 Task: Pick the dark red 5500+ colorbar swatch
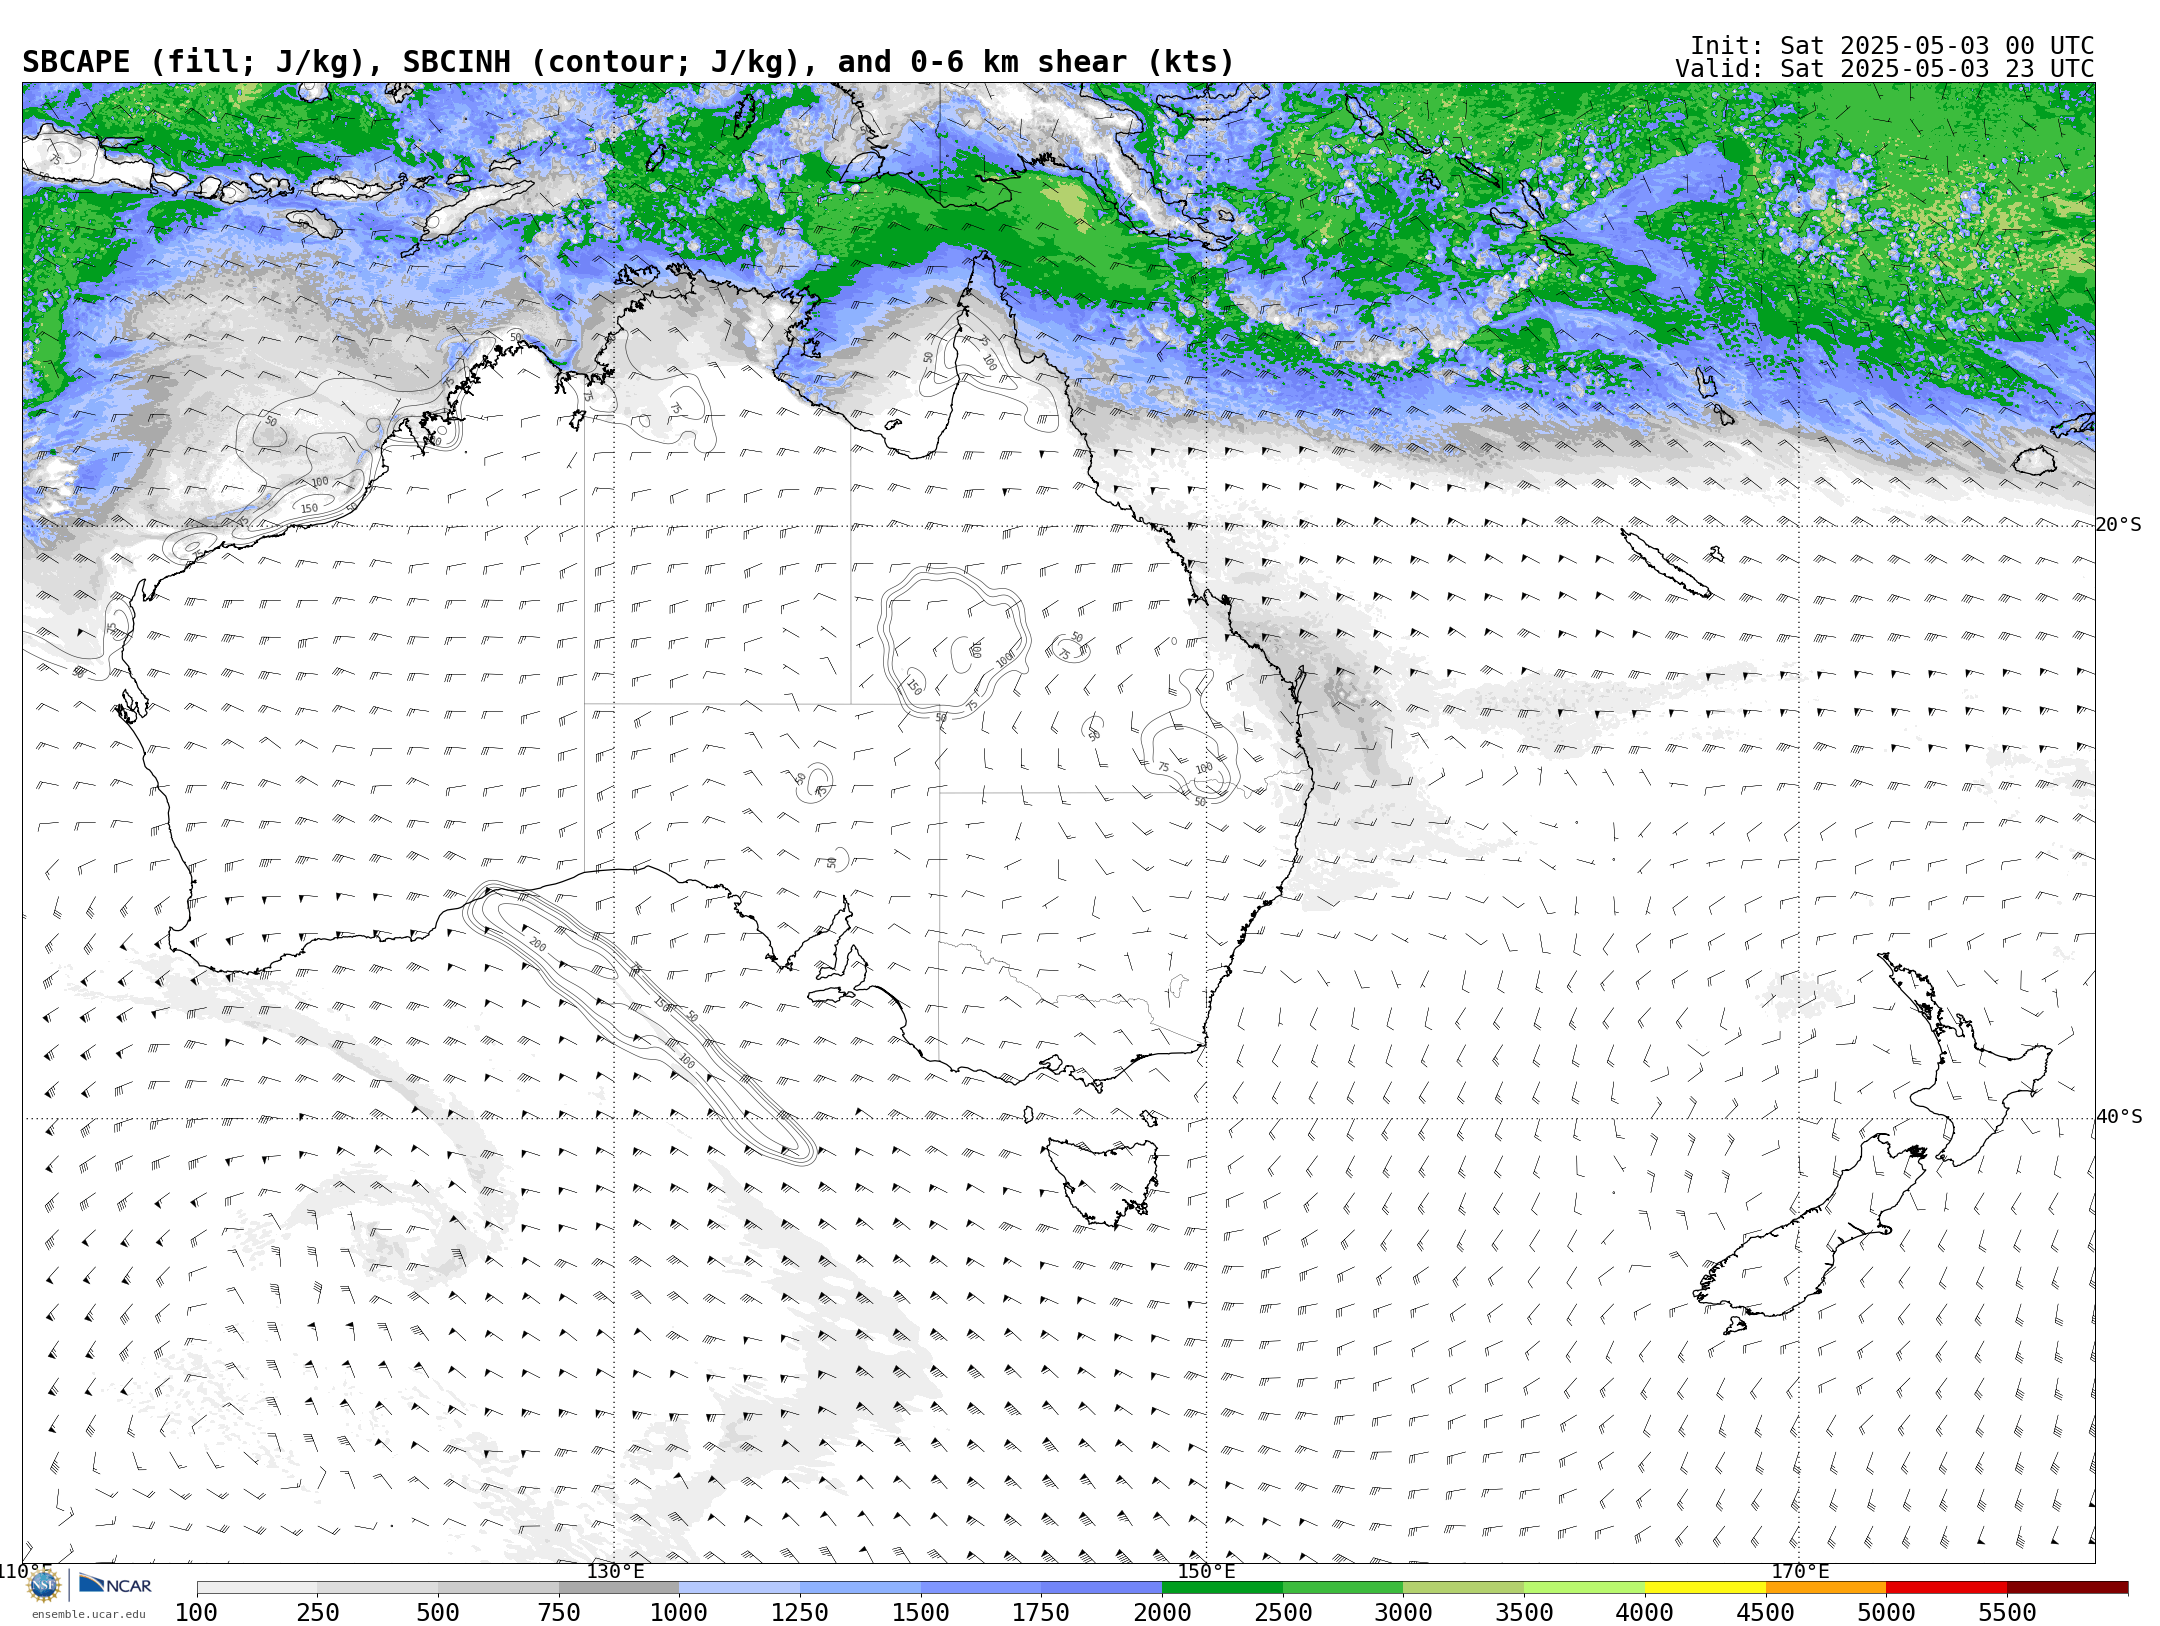[x=2067, y=1588]
